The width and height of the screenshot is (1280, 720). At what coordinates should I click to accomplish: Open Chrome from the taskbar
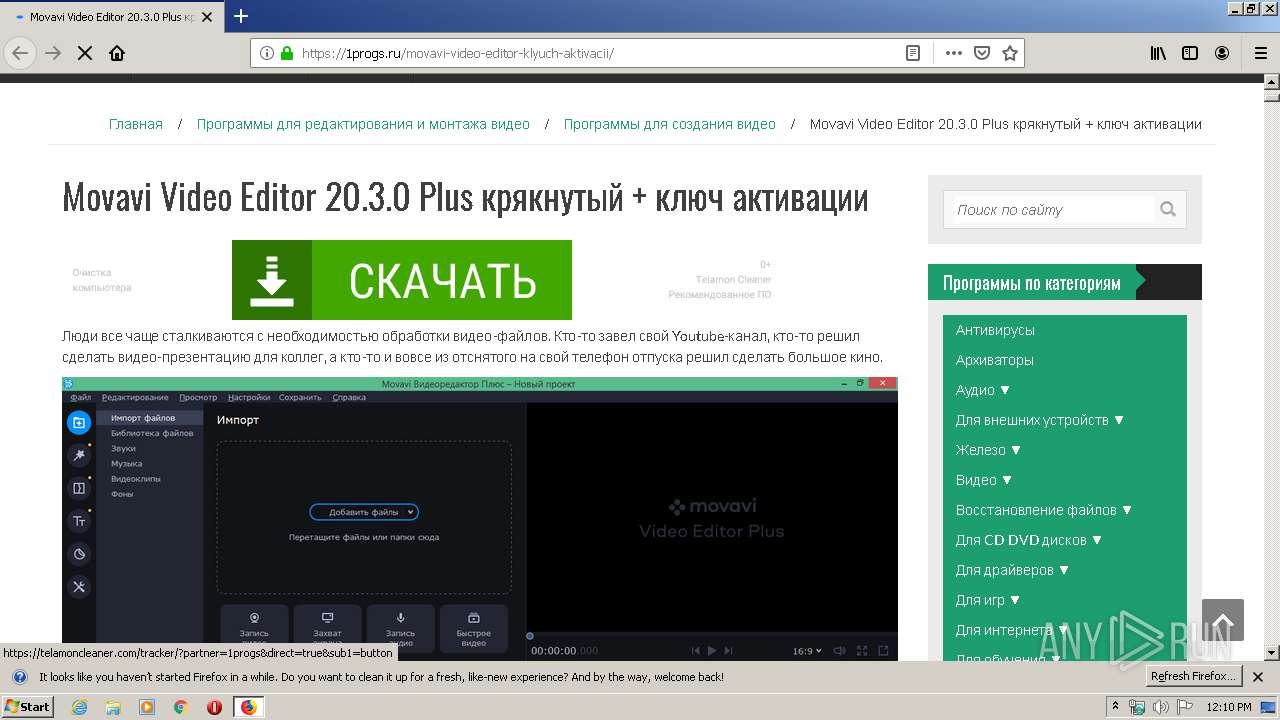point(181,707)
